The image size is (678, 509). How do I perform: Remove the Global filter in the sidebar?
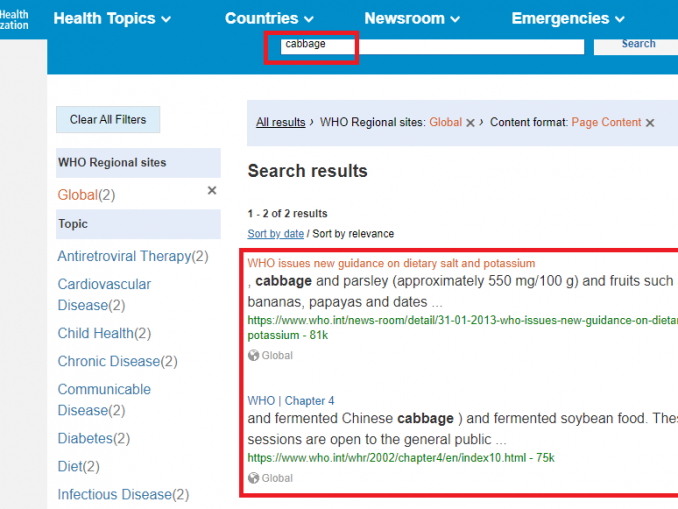pyautogui.click(x=212, y=190)
